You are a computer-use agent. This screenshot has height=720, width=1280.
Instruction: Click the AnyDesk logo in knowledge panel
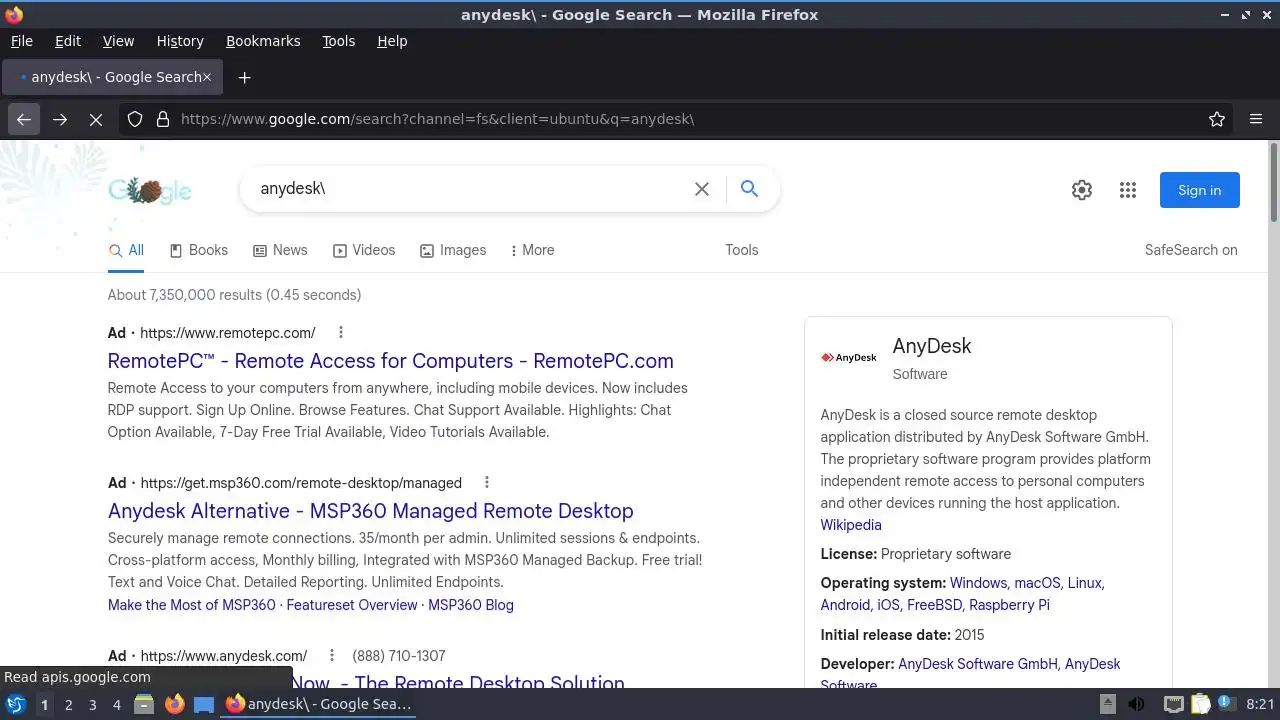coord(849,358)
